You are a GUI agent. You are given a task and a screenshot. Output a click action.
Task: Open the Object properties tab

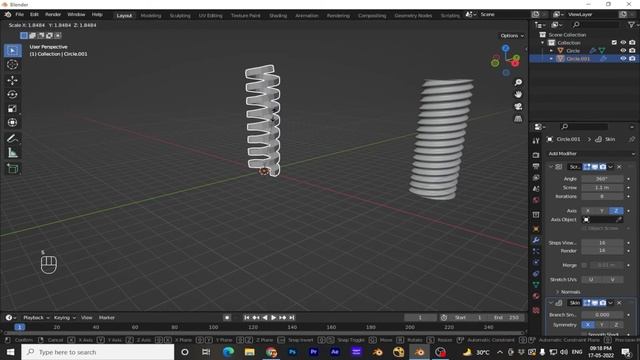(x=536, y=229)
